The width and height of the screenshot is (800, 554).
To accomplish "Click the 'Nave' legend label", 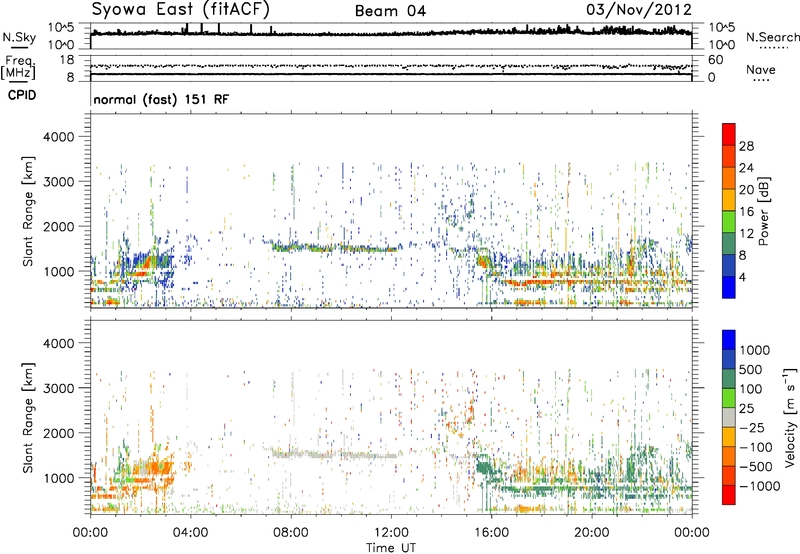I will [x=761, y=70].
